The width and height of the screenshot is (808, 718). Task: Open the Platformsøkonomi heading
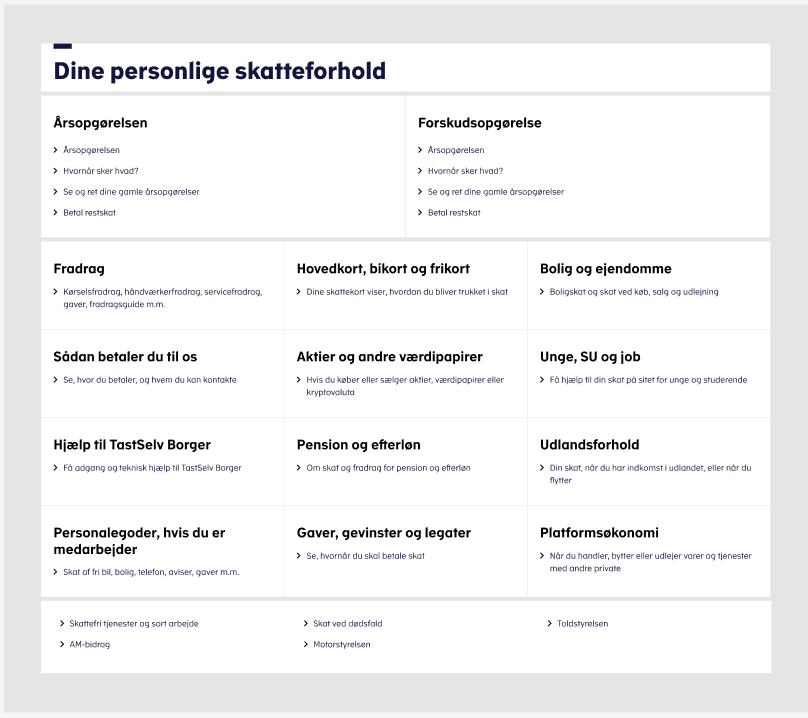(599, 533)
